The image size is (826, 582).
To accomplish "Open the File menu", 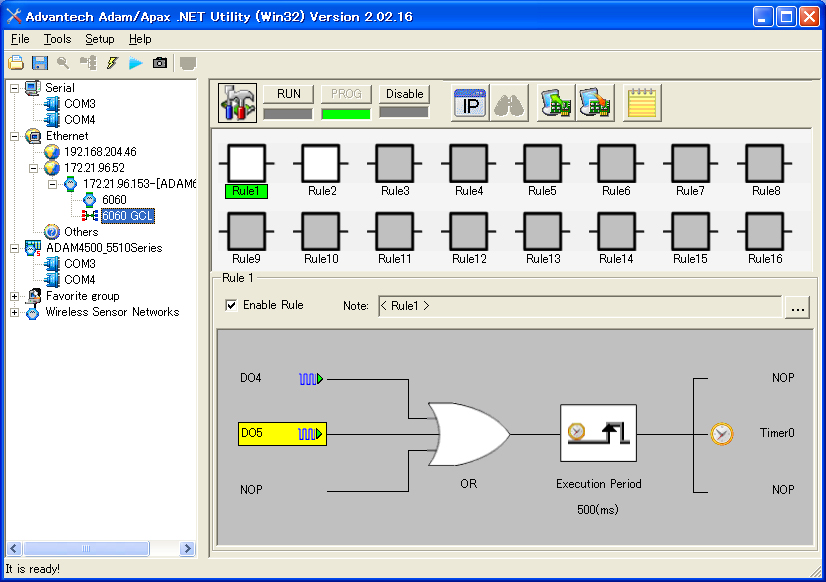I will click(20, 40).
